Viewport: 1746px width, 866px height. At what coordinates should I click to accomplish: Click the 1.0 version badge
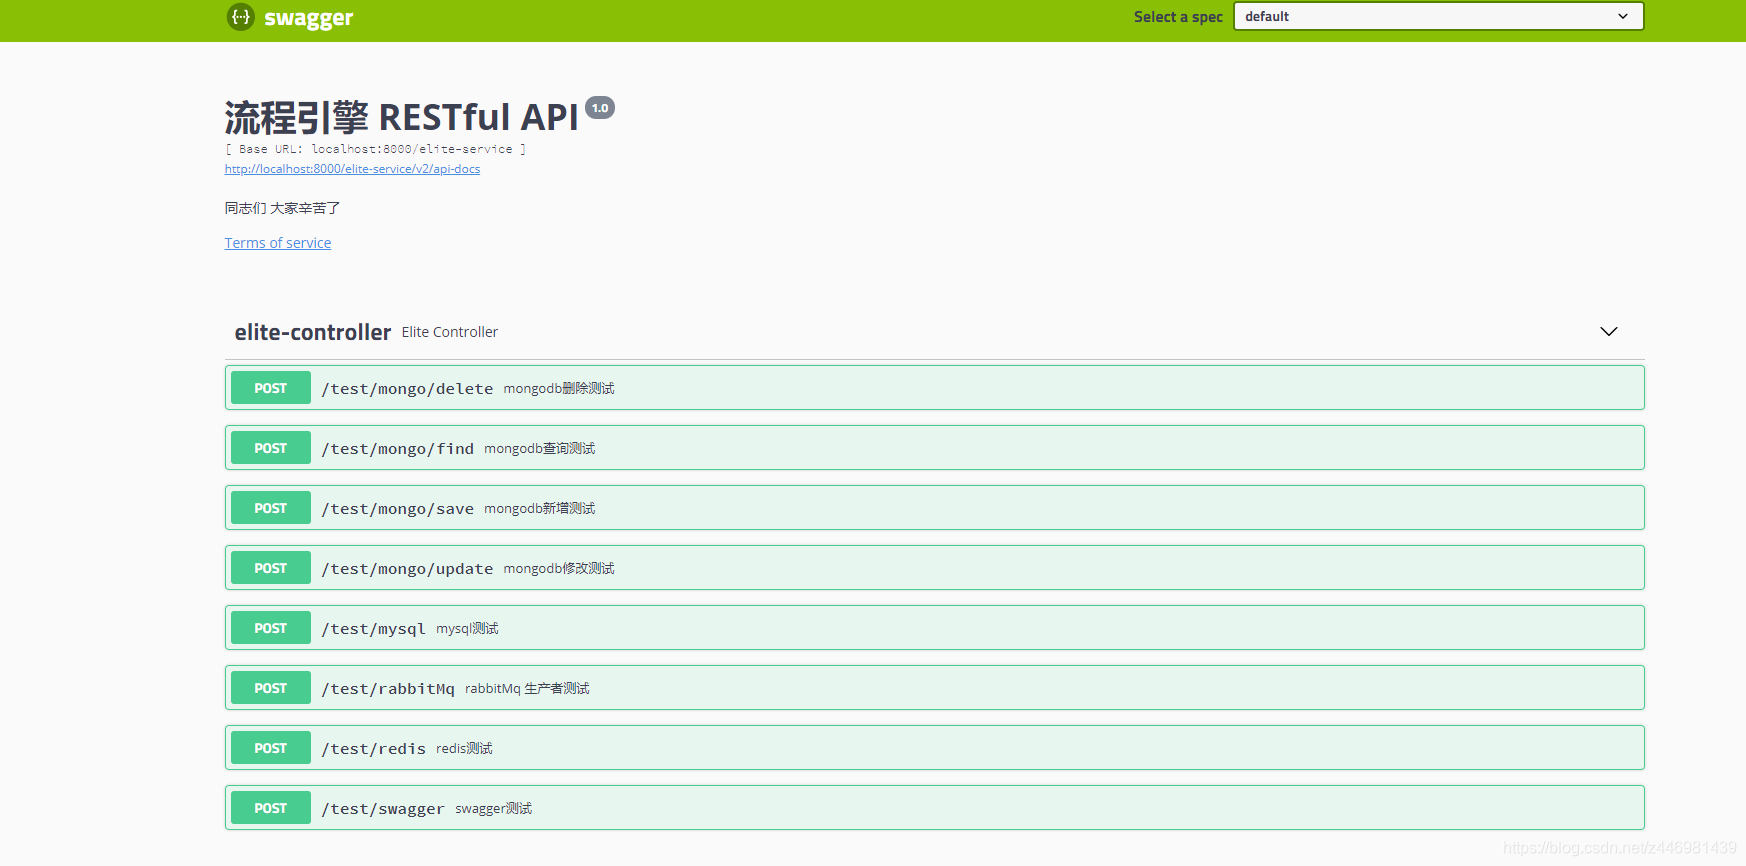coord(600,108)
